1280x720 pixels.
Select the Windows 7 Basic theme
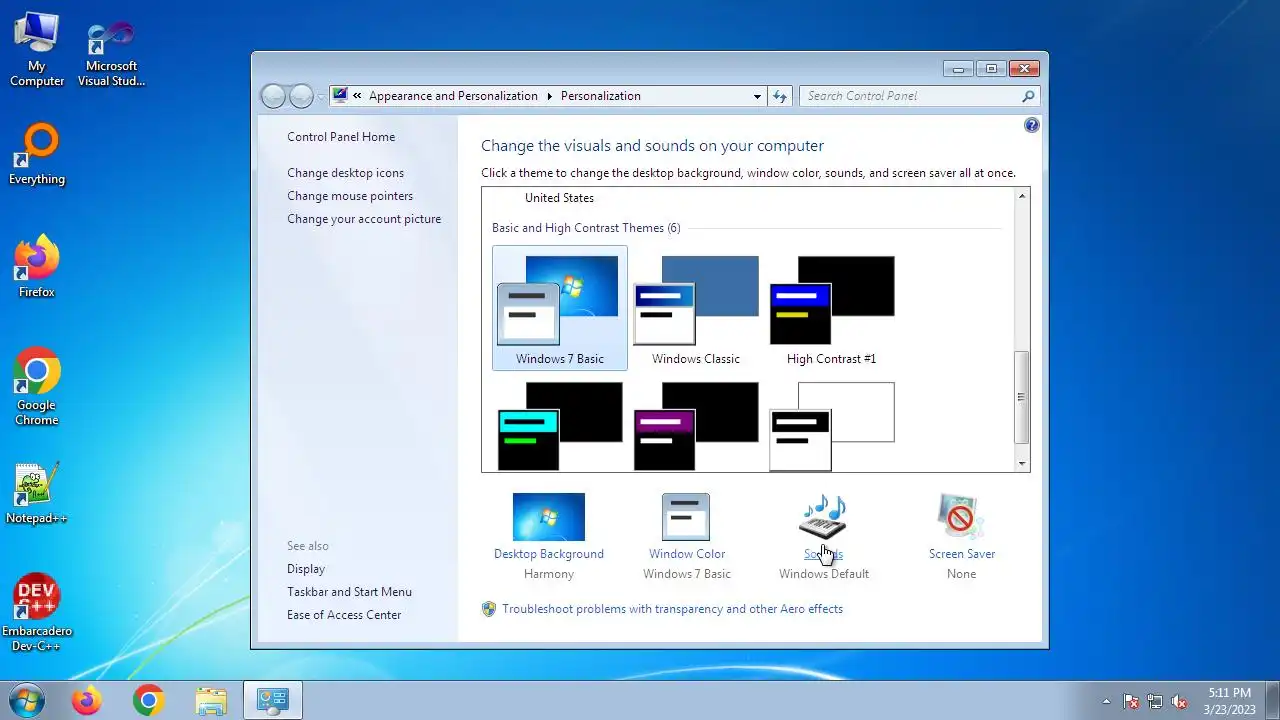(x=560, y=308)
